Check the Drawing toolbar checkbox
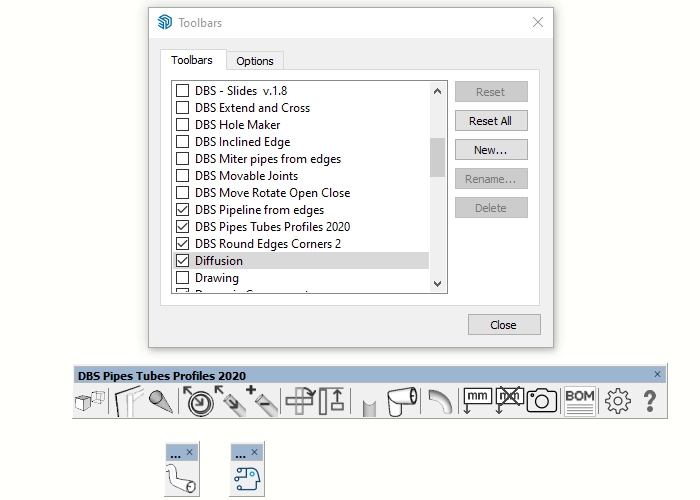700x500 pixels. tap(182, 277)
